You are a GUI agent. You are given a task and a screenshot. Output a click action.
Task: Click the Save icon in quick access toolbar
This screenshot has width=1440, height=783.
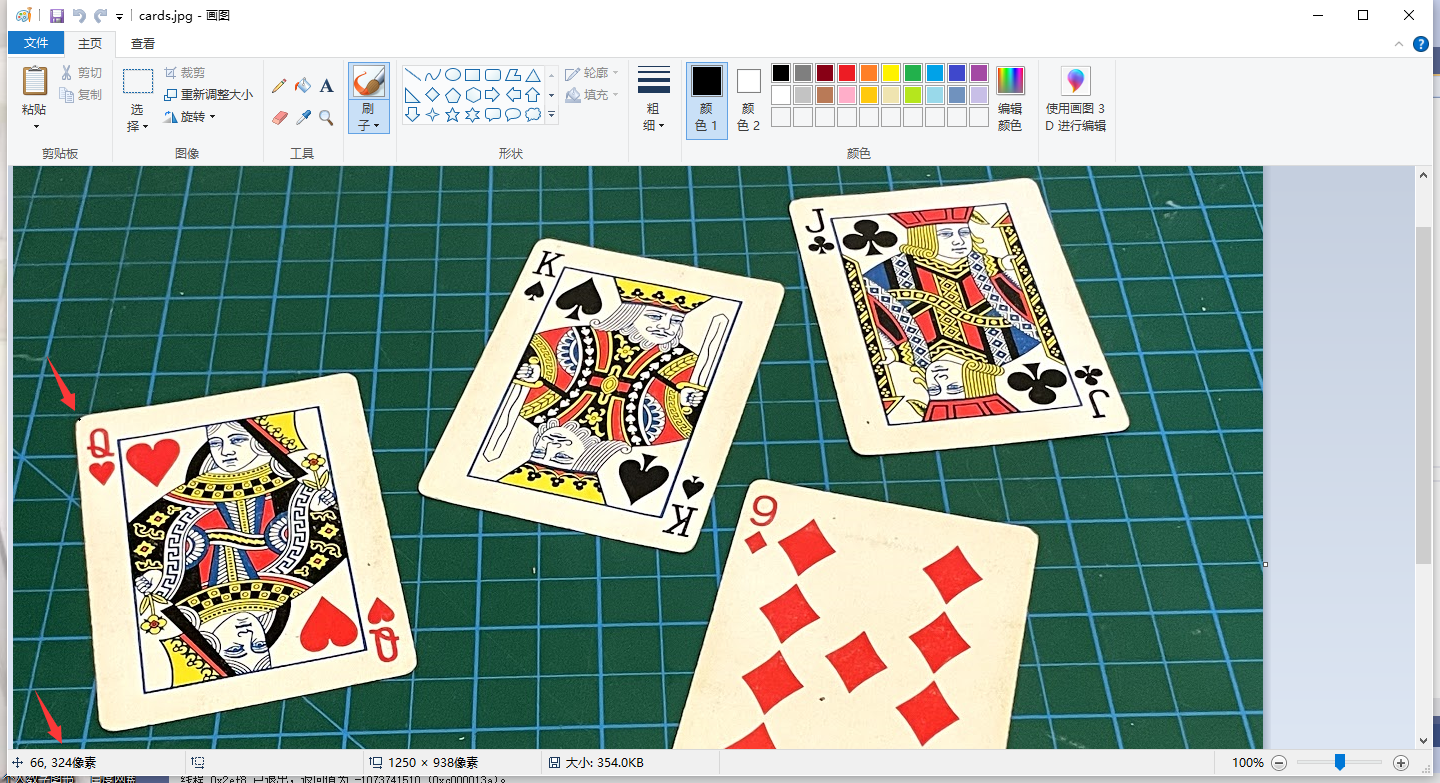[x=56, y=15]
